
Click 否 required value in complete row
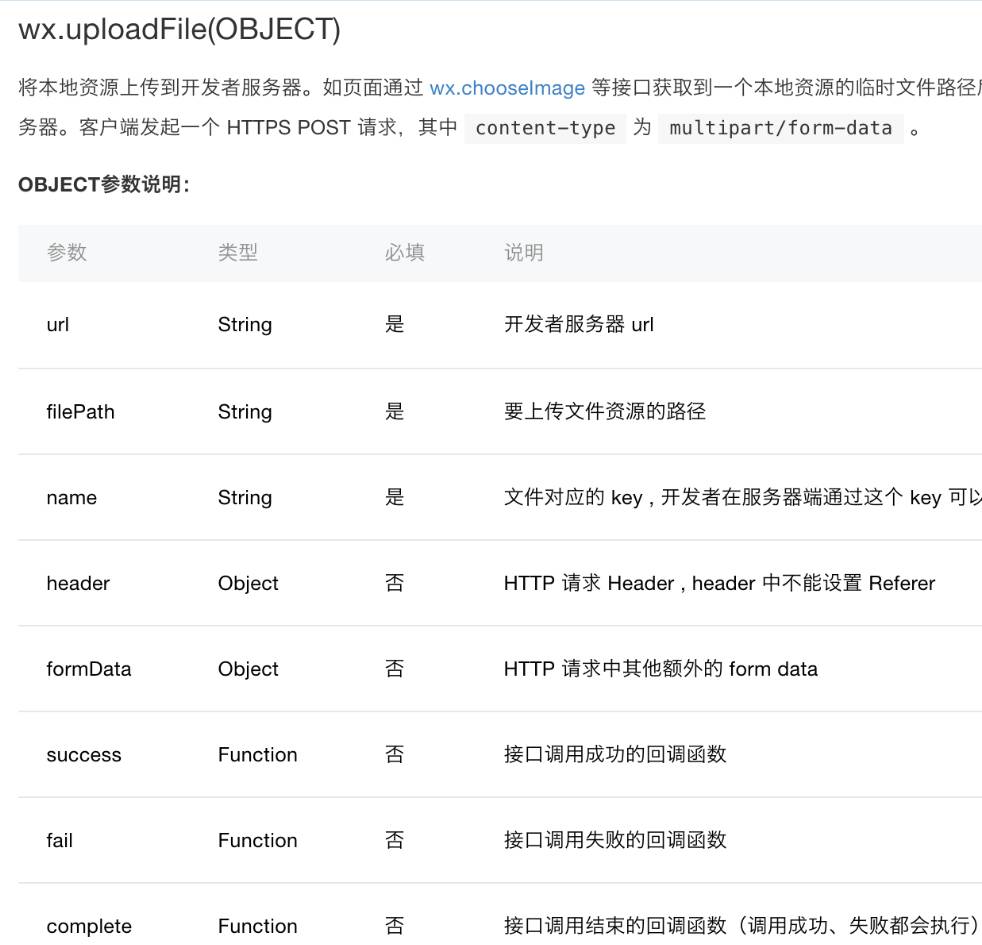point(395,925)
